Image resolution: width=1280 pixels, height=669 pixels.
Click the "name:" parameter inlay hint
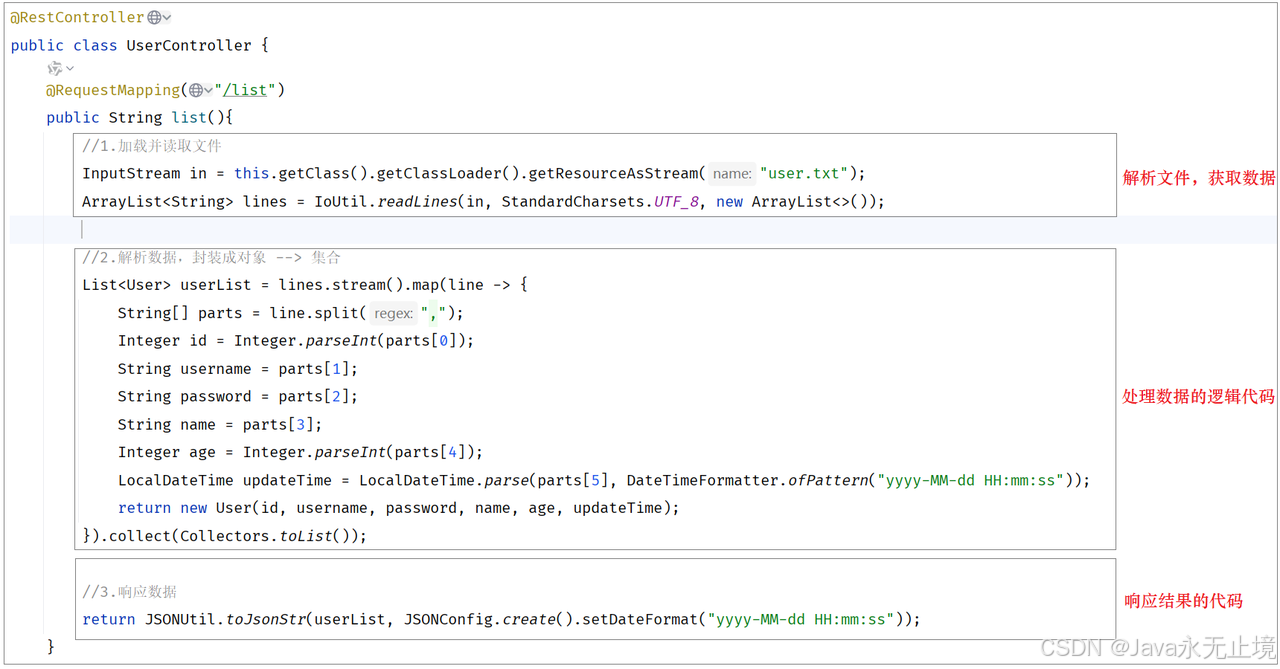tap(732, 174)
